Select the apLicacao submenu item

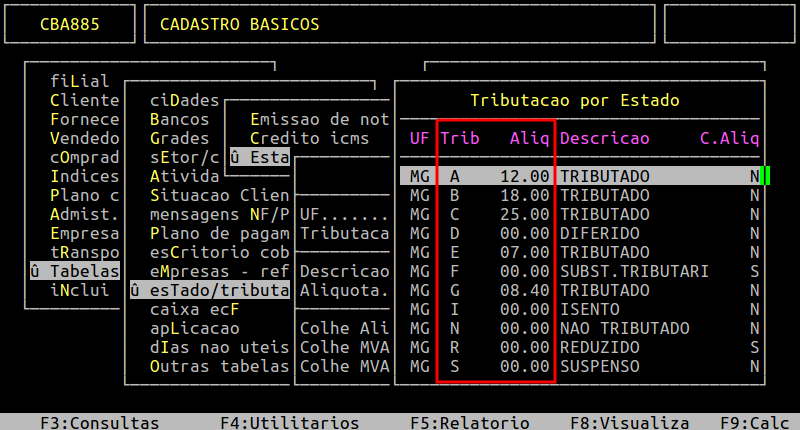194,328
